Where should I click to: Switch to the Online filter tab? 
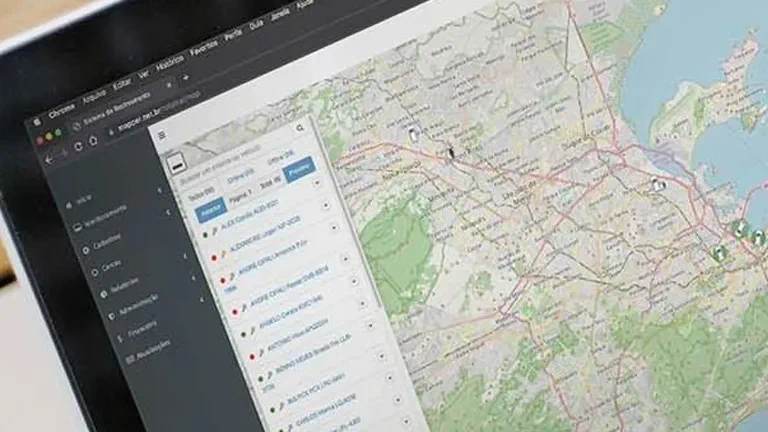coord(240,175)
